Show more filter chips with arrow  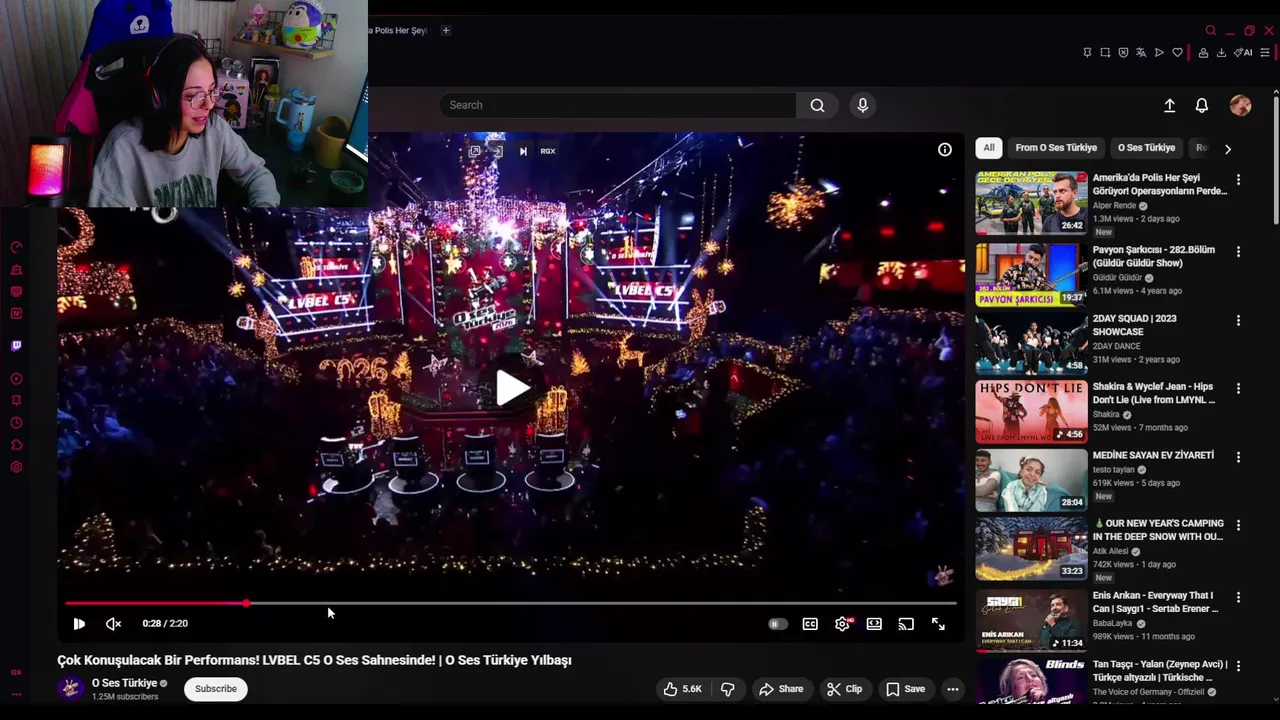tap(1228, 149)
